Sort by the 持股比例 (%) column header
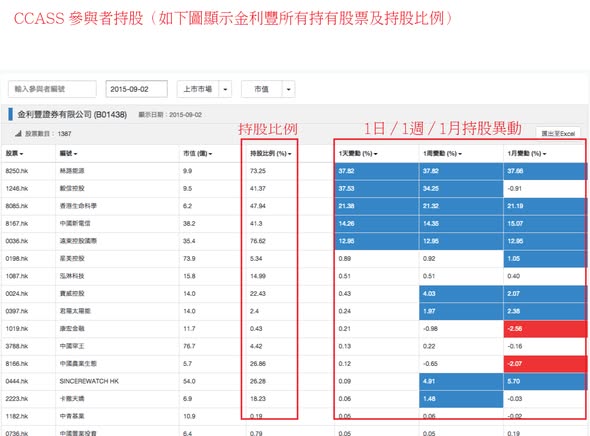This screenshot has width=590, height=436. coord(271,153)
